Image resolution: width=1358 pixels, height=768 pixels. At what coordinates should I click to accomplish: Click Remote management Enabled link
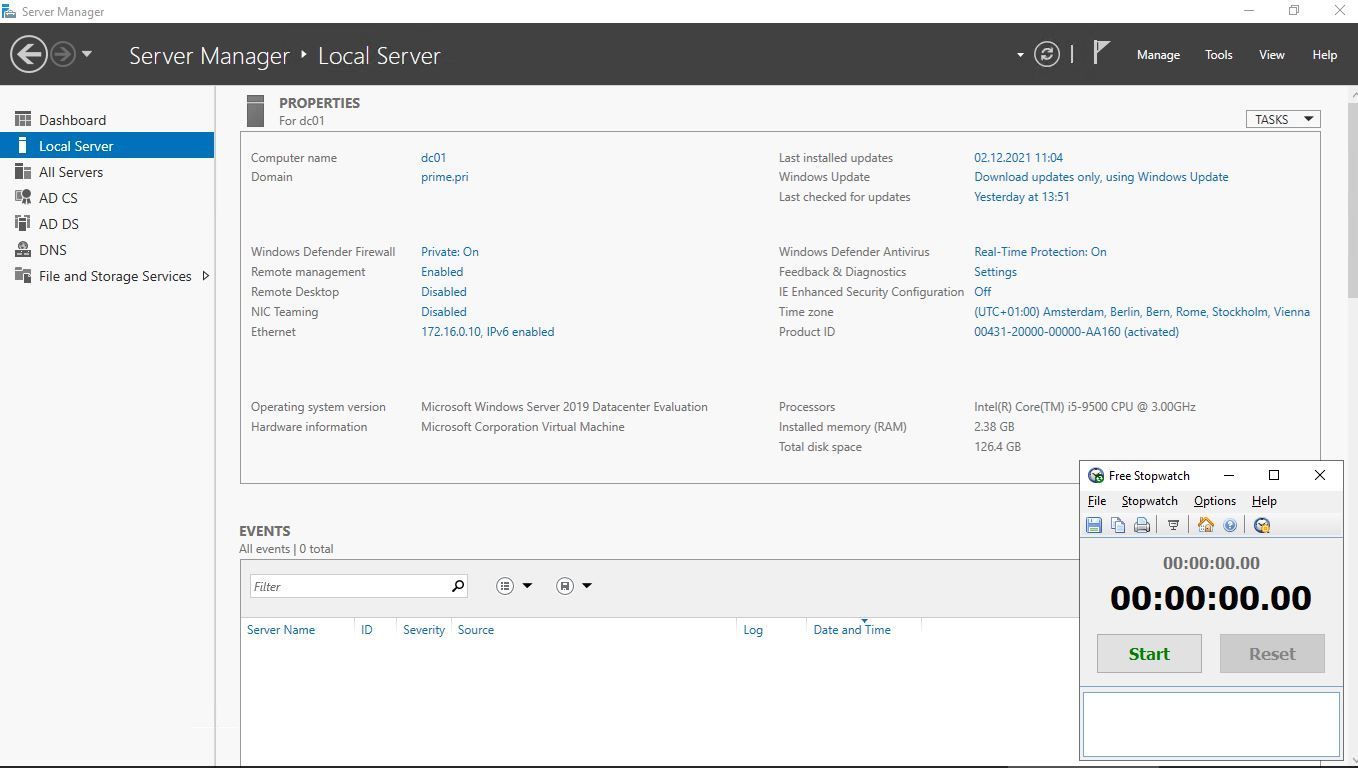(442, 272)
